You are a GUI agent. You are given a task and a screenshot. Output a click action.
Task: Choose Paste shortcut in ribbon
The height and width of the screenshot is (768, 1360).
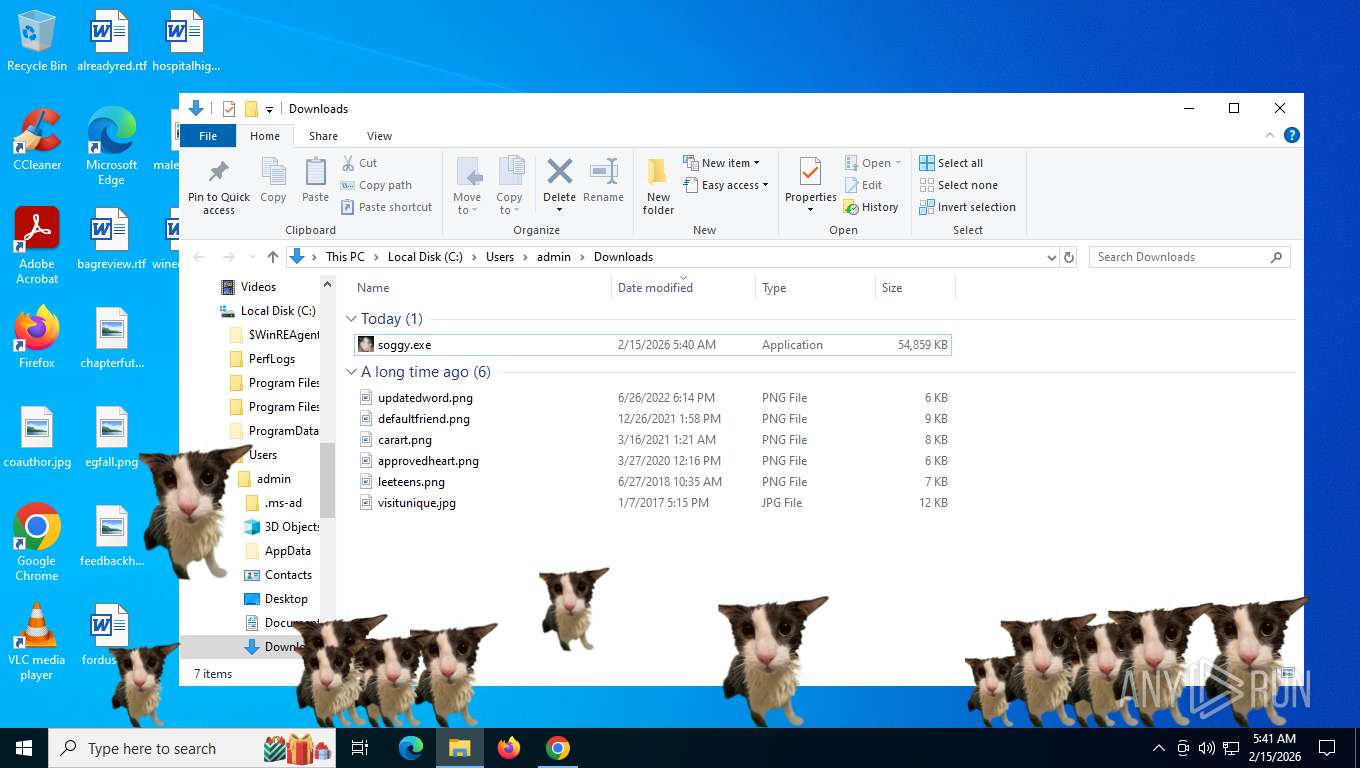click(x=386, y=207)
